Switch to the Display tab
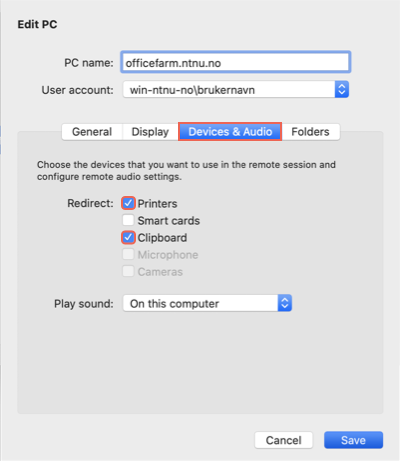The height and width of the screenshot is (461, 400). [x=150, y=132]
